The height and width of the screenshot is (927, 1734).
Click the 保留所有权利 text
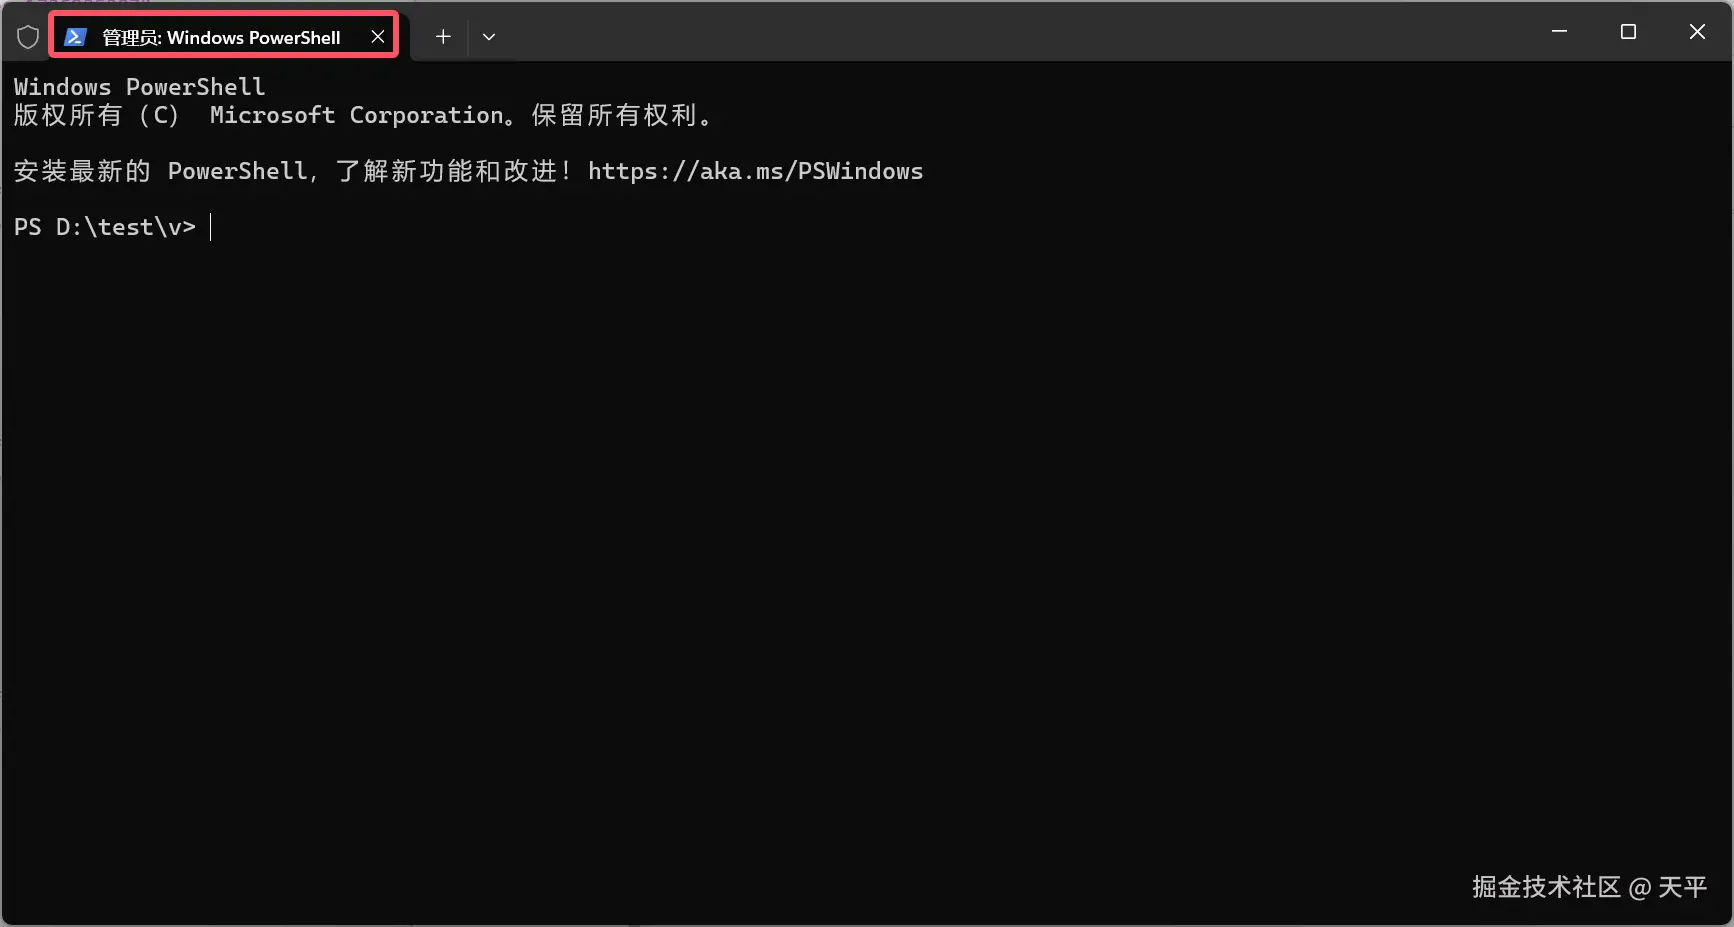pos(615,115)
